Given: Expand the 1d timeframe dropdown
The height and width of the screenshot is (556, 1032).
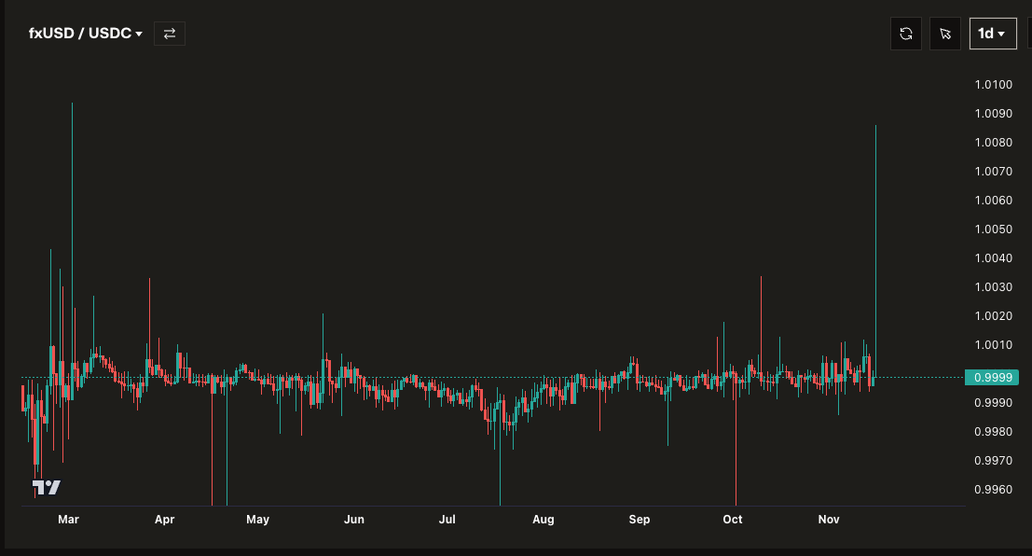Looking at the screenshot, I should point(992,34).
